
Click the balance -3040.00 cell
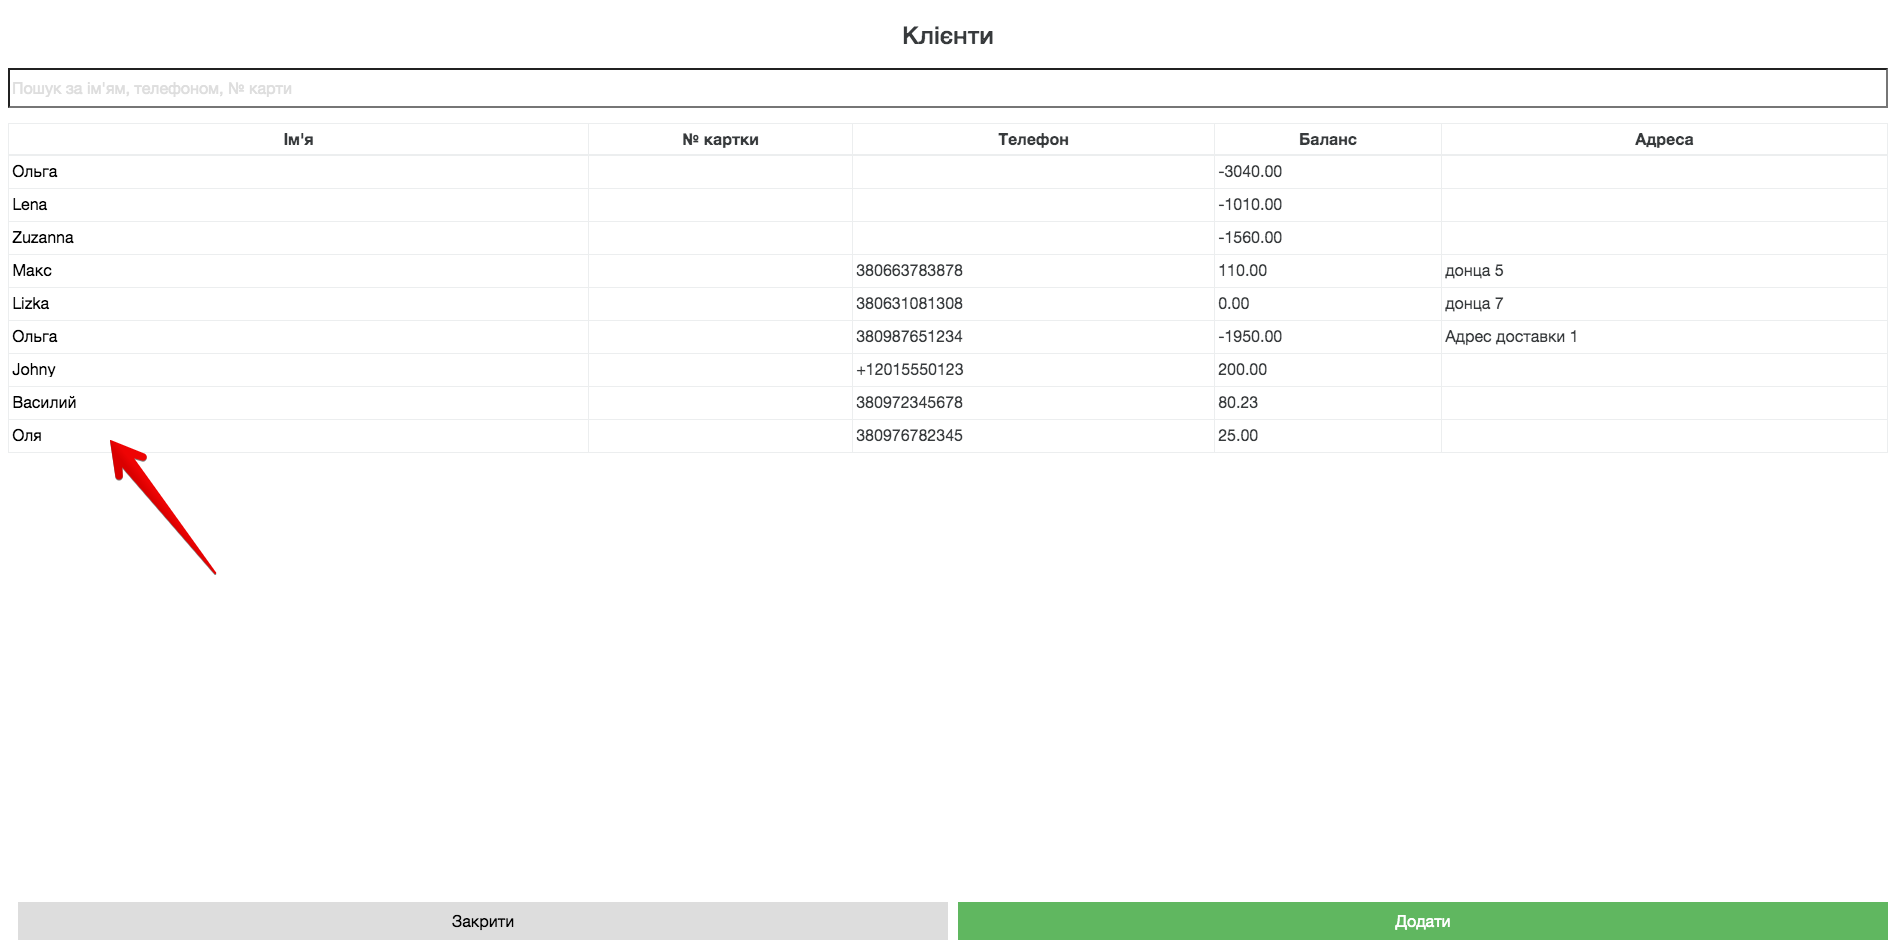click(1250, 172)
